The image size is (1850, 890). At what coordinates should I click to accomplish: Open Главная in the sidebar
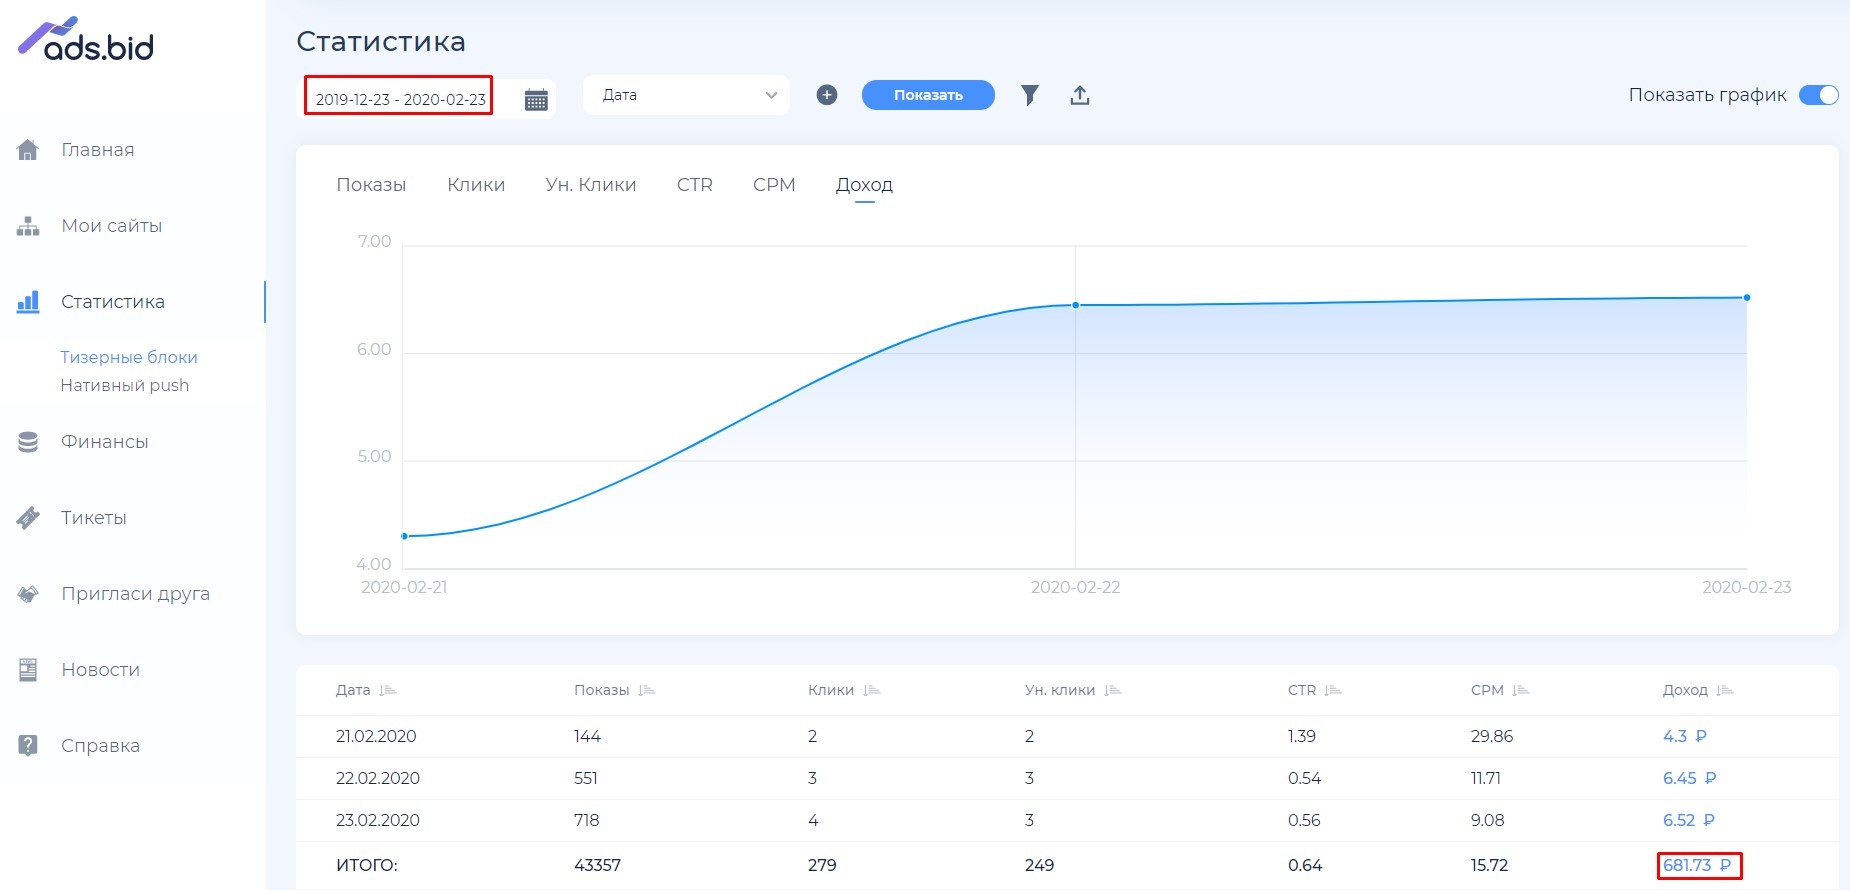click(98, 150)
